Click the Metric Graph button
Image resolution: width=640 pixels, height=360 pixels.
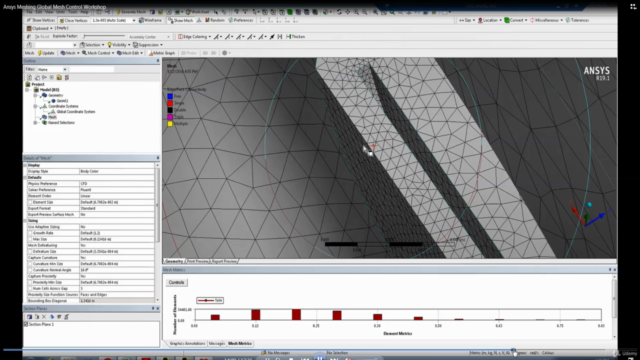point(162,53)
